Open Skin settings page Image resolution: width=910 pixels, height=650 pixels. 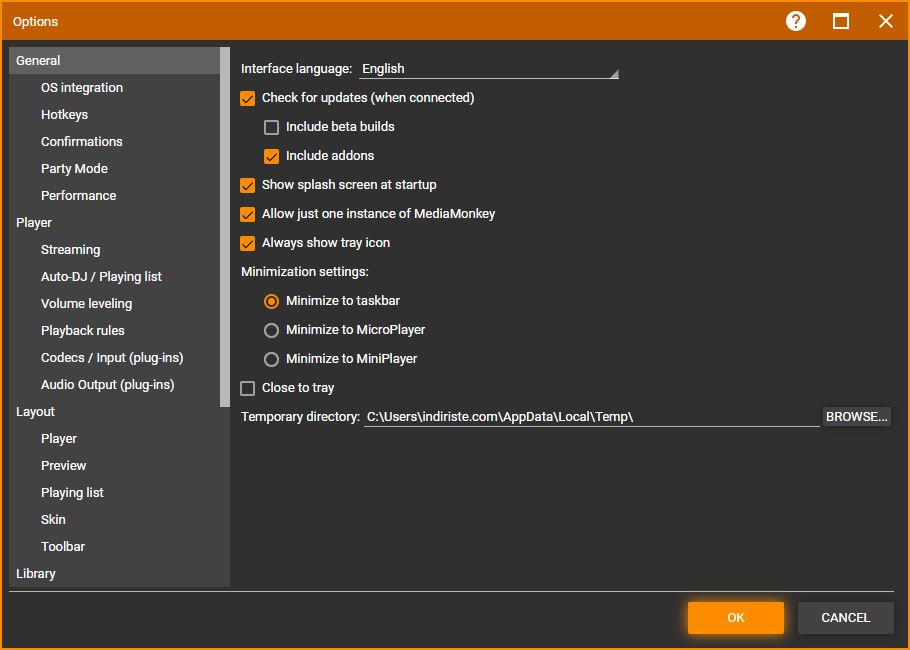pos(53,519)
